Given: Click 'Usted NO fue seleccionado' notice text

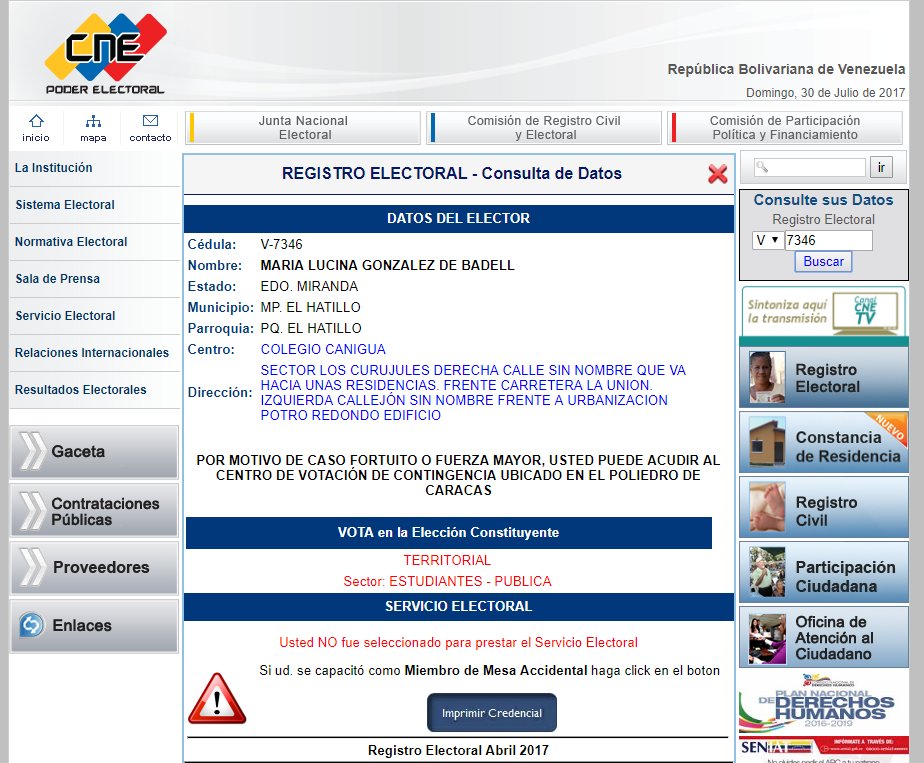Looking at the screenshot, I should (458, 643).
